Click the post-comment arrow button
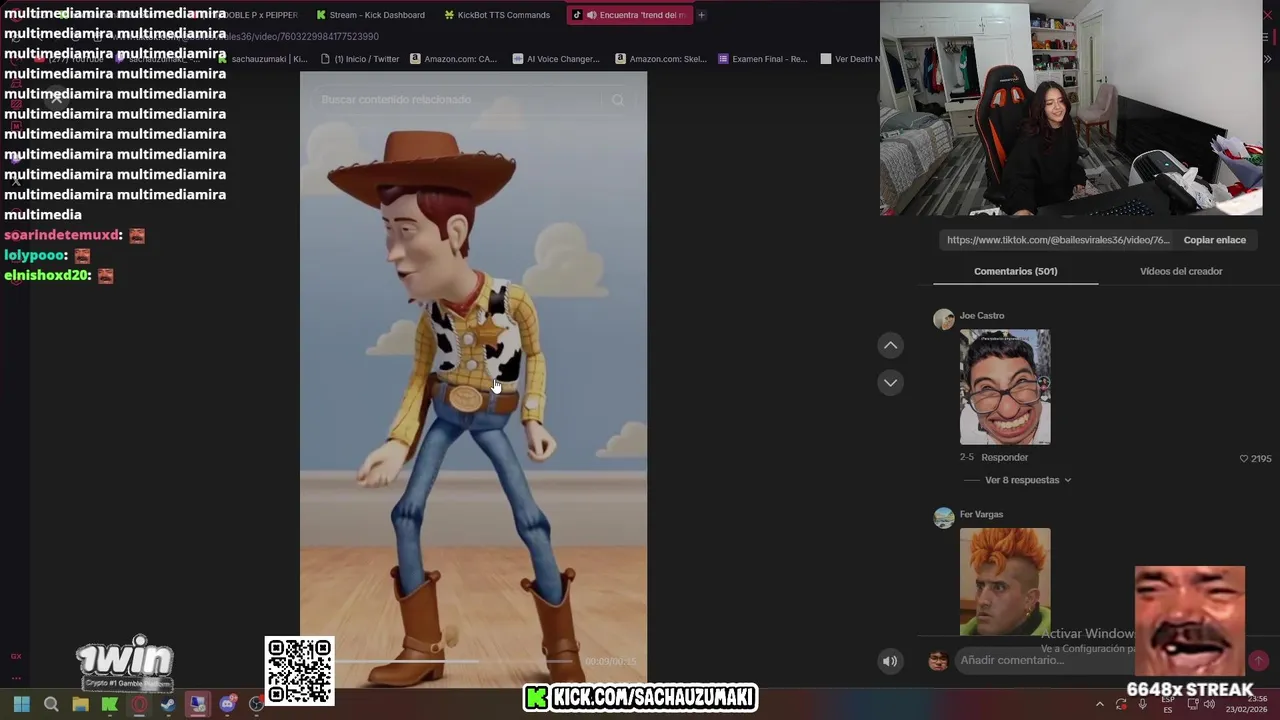1280x720 pixels. (1258, 660)
